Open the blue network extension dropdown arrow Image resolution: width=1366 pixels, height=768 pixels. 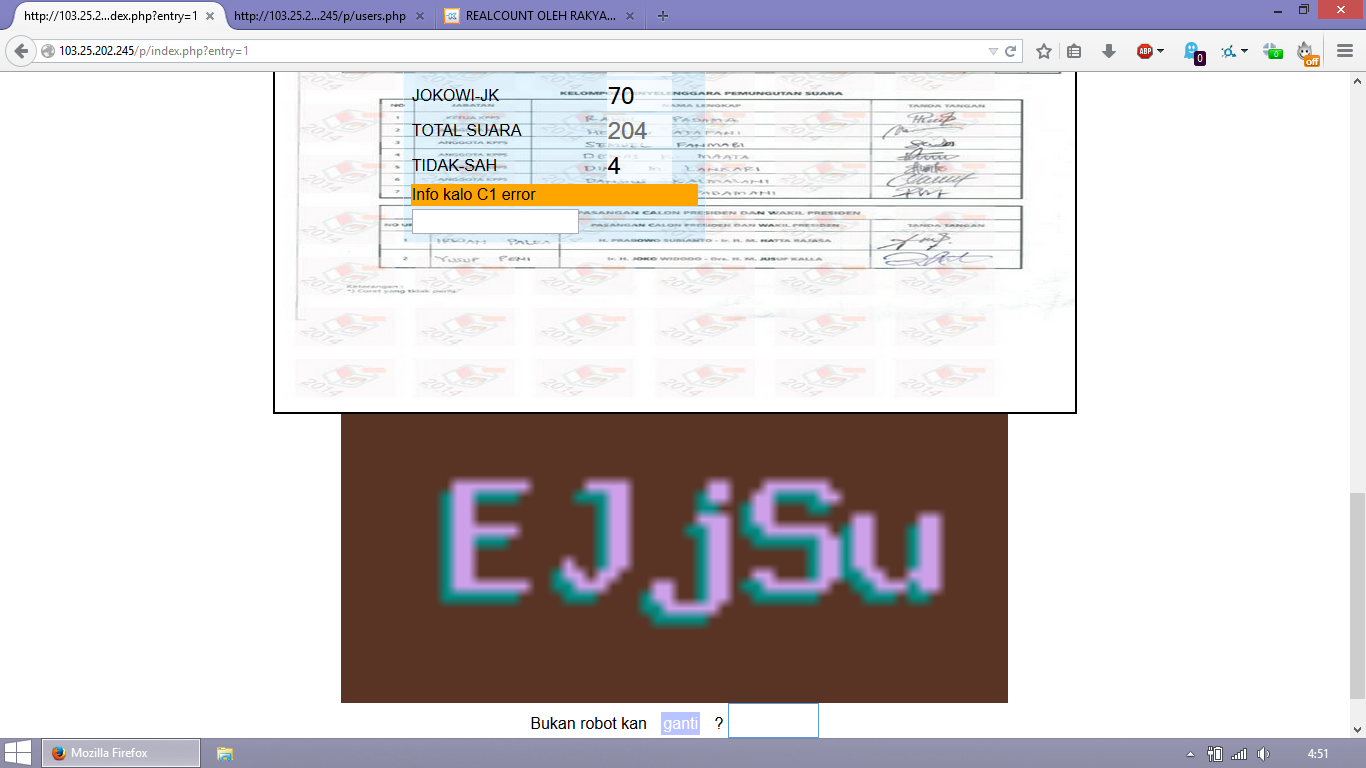coord(1244,51)
